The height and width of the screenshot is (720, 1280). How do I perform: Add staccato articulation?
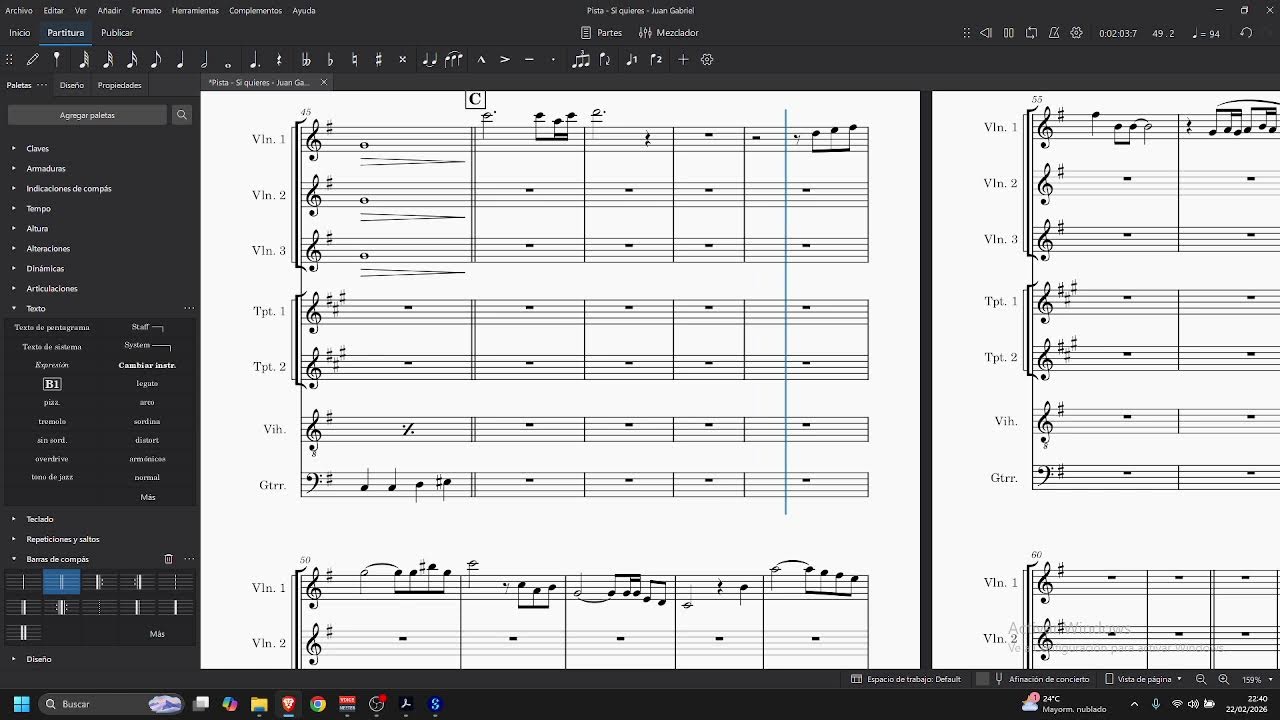(553, 60)
